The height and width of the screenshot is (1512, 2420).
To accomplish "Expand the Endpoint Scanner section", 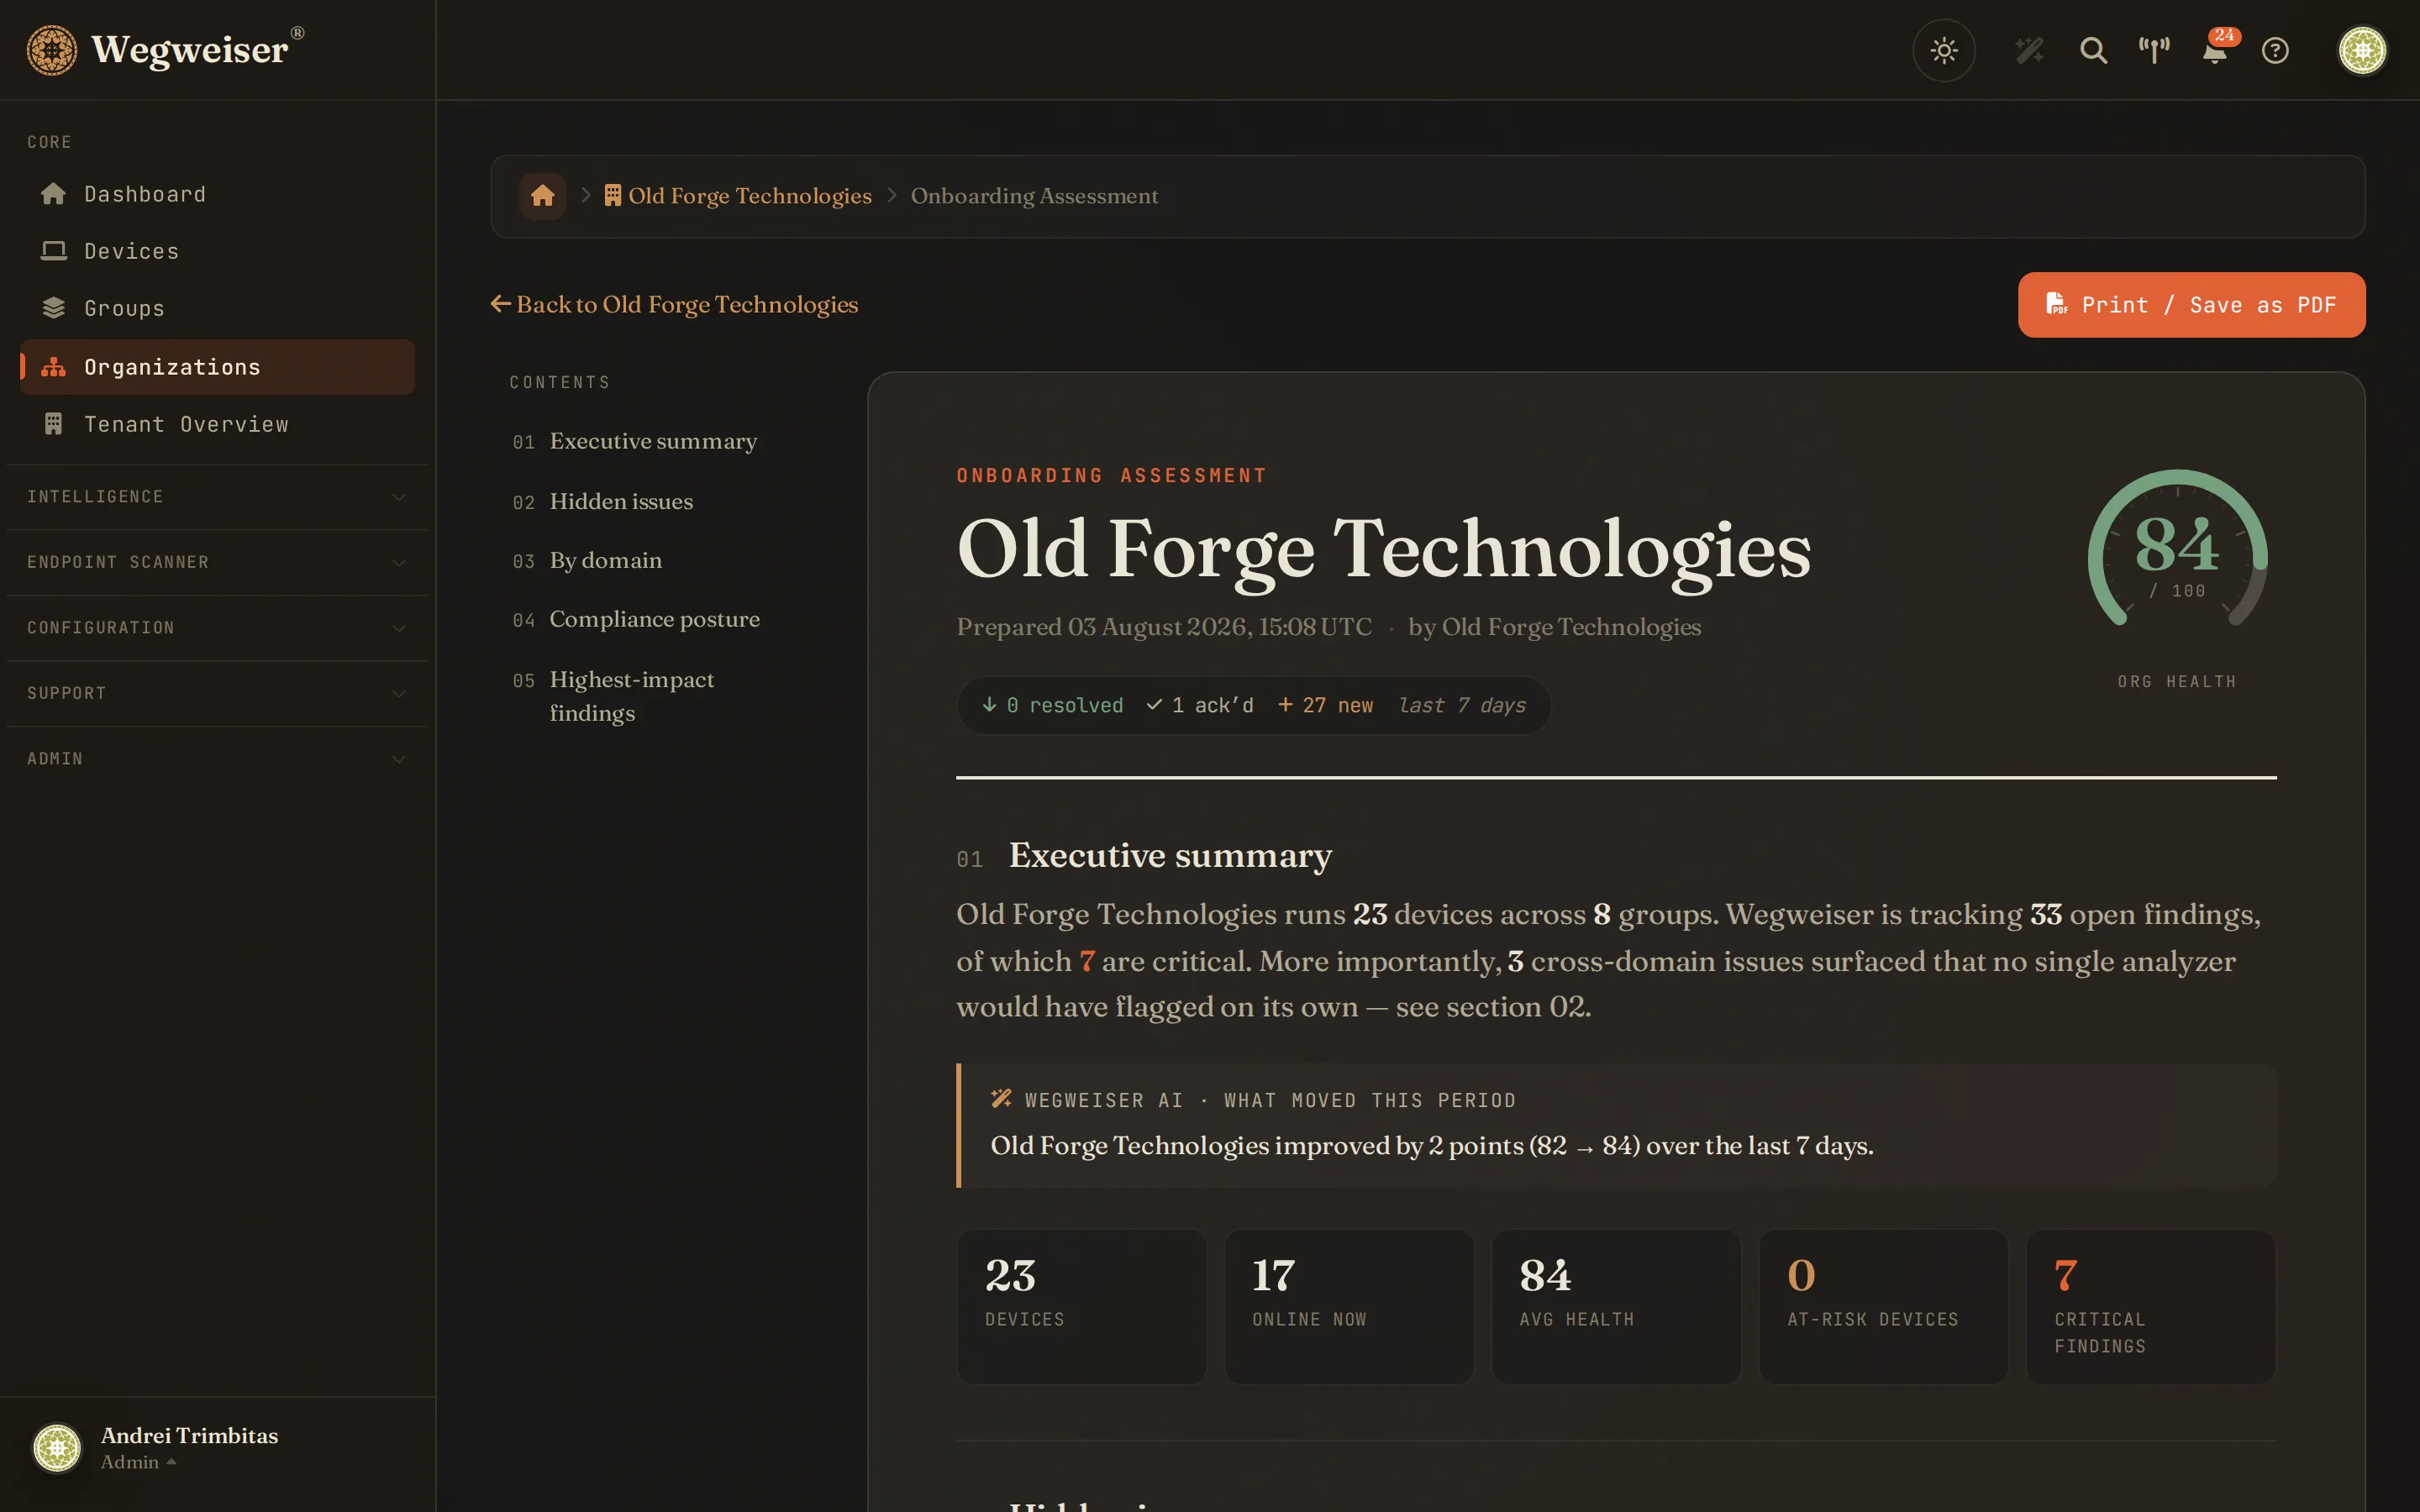I will (217, 562).
